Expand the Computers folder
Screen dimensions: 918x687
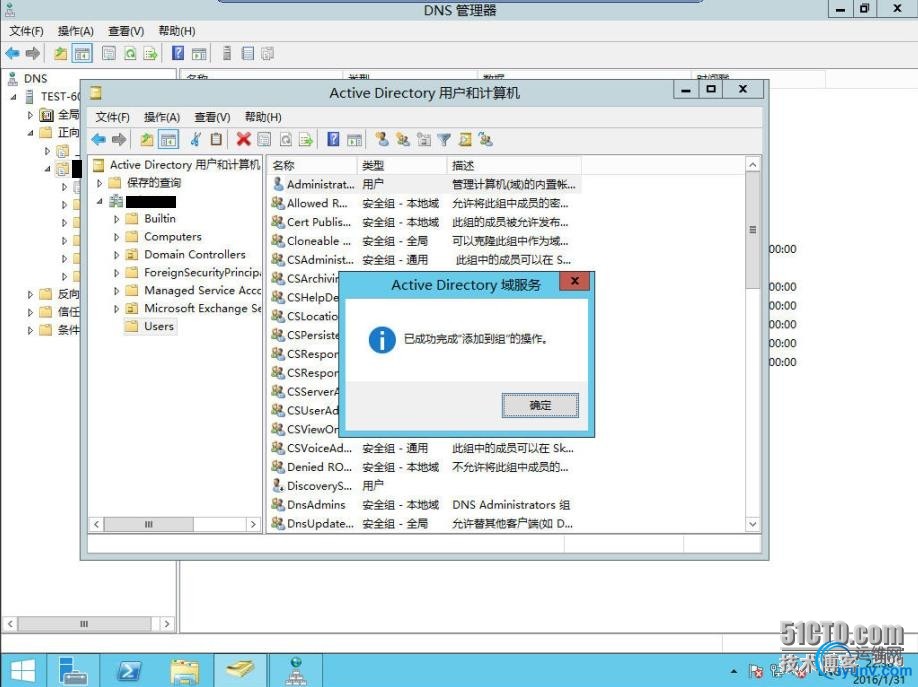pyautogui.click(x=117, y=237)
